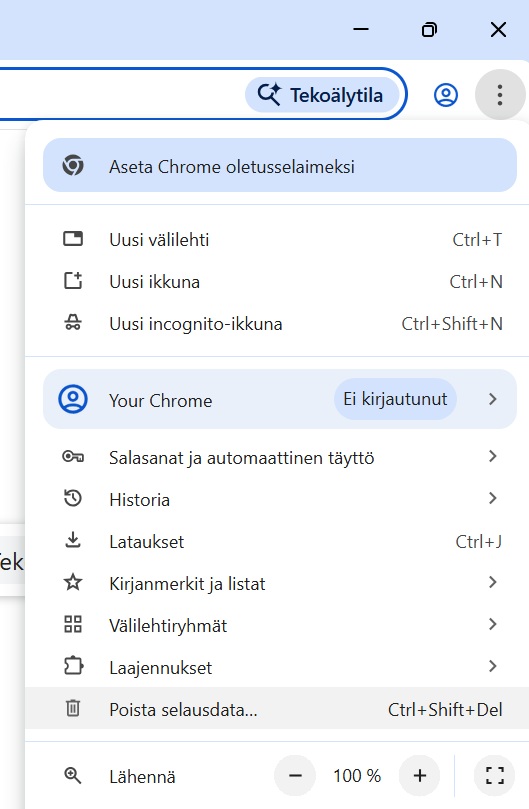529x809 pixels.
Task: Expand the Salasanat ja automaattinen täyttö arrow
Action: coord(492,456)
